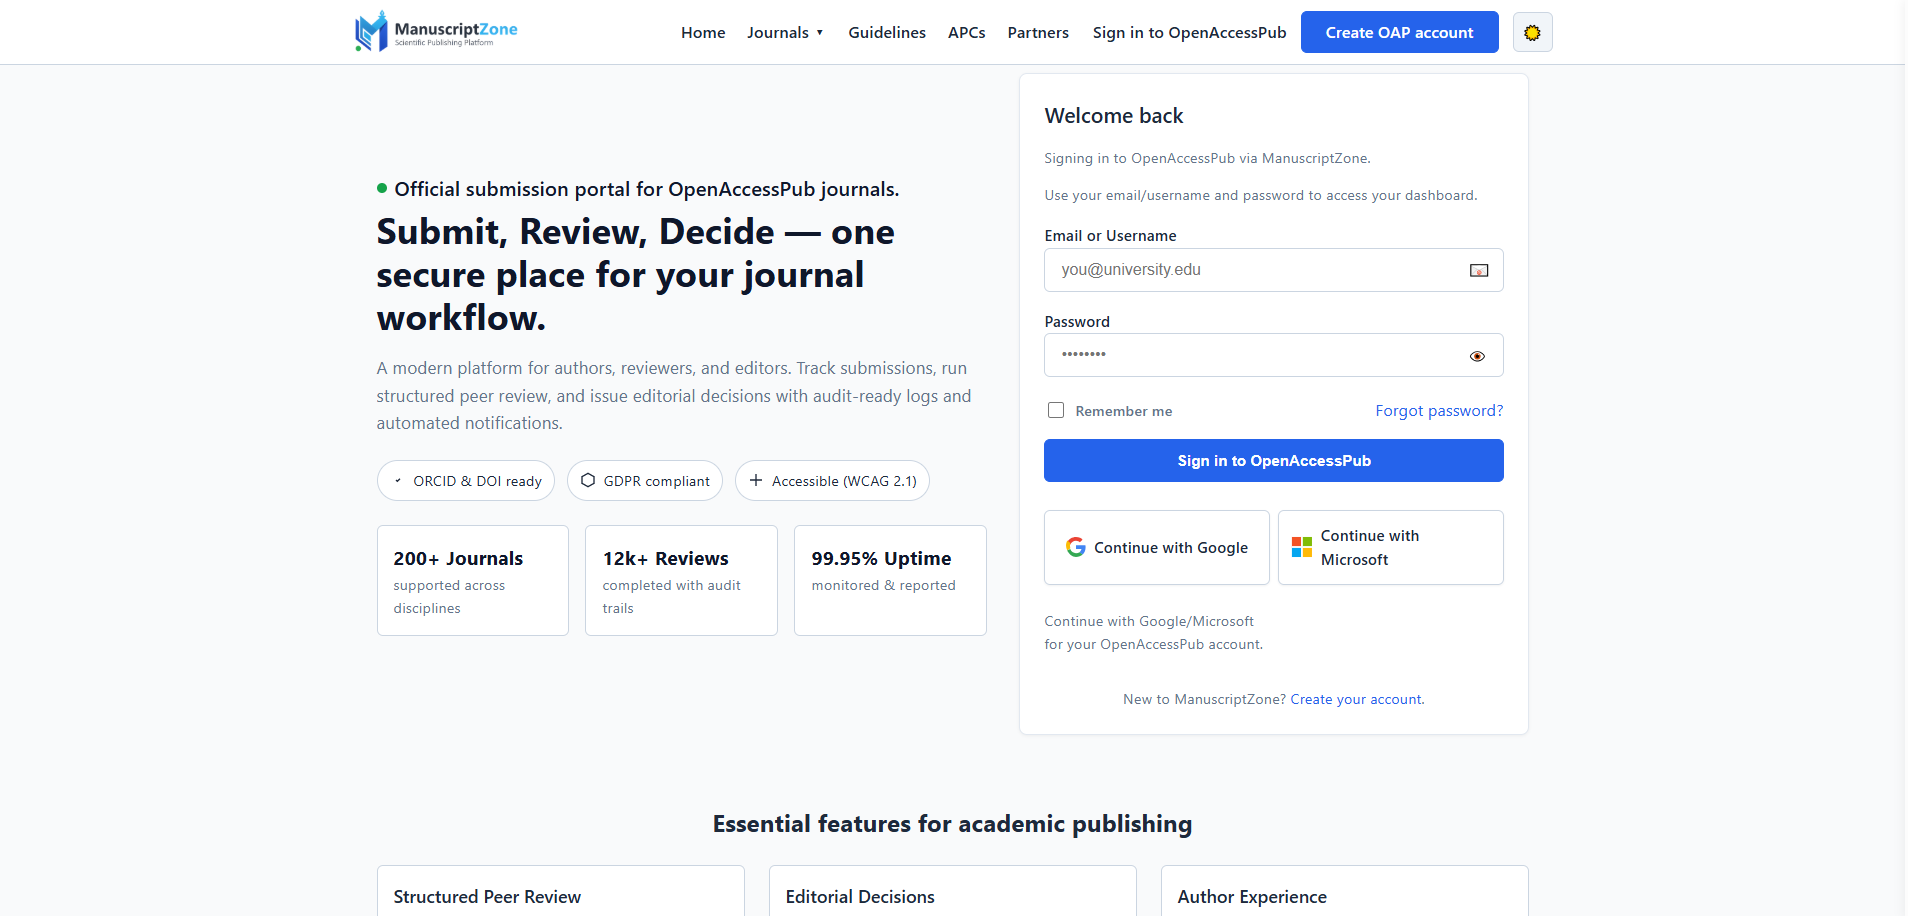Click the Create your account link
Image resolution: width=1908 pixels, height=916 pixels.
[1355, 700]
